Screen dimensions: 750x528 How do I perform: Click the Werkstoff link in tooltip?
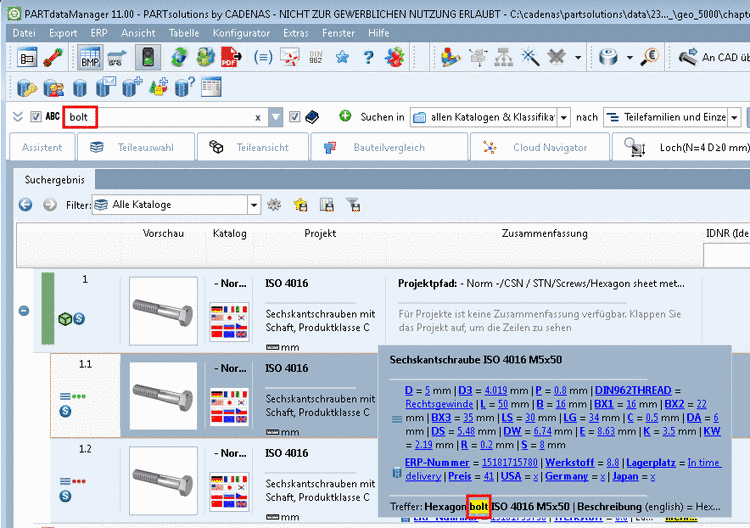[570, 462]
